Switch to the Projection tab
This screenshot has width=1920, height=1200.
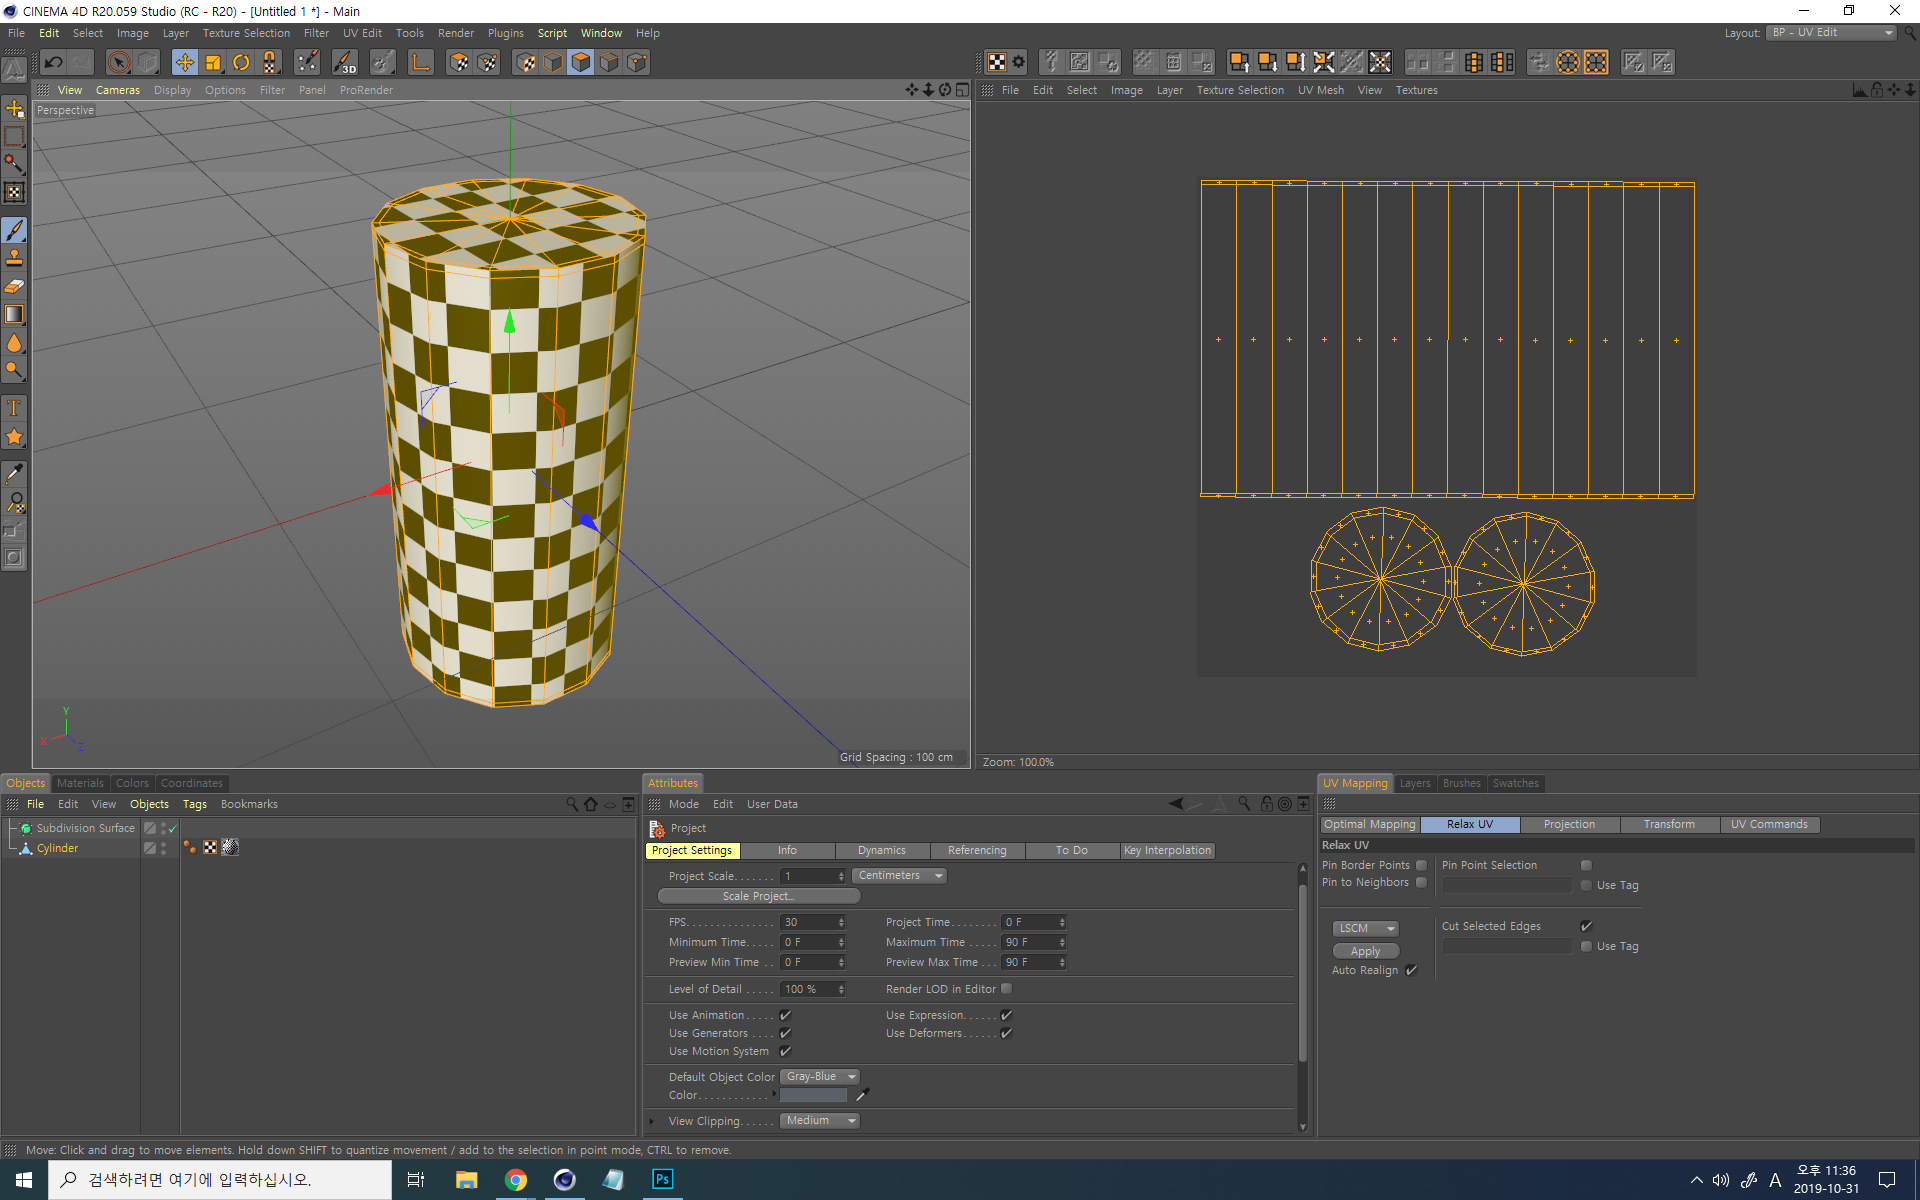(1568, 825)
